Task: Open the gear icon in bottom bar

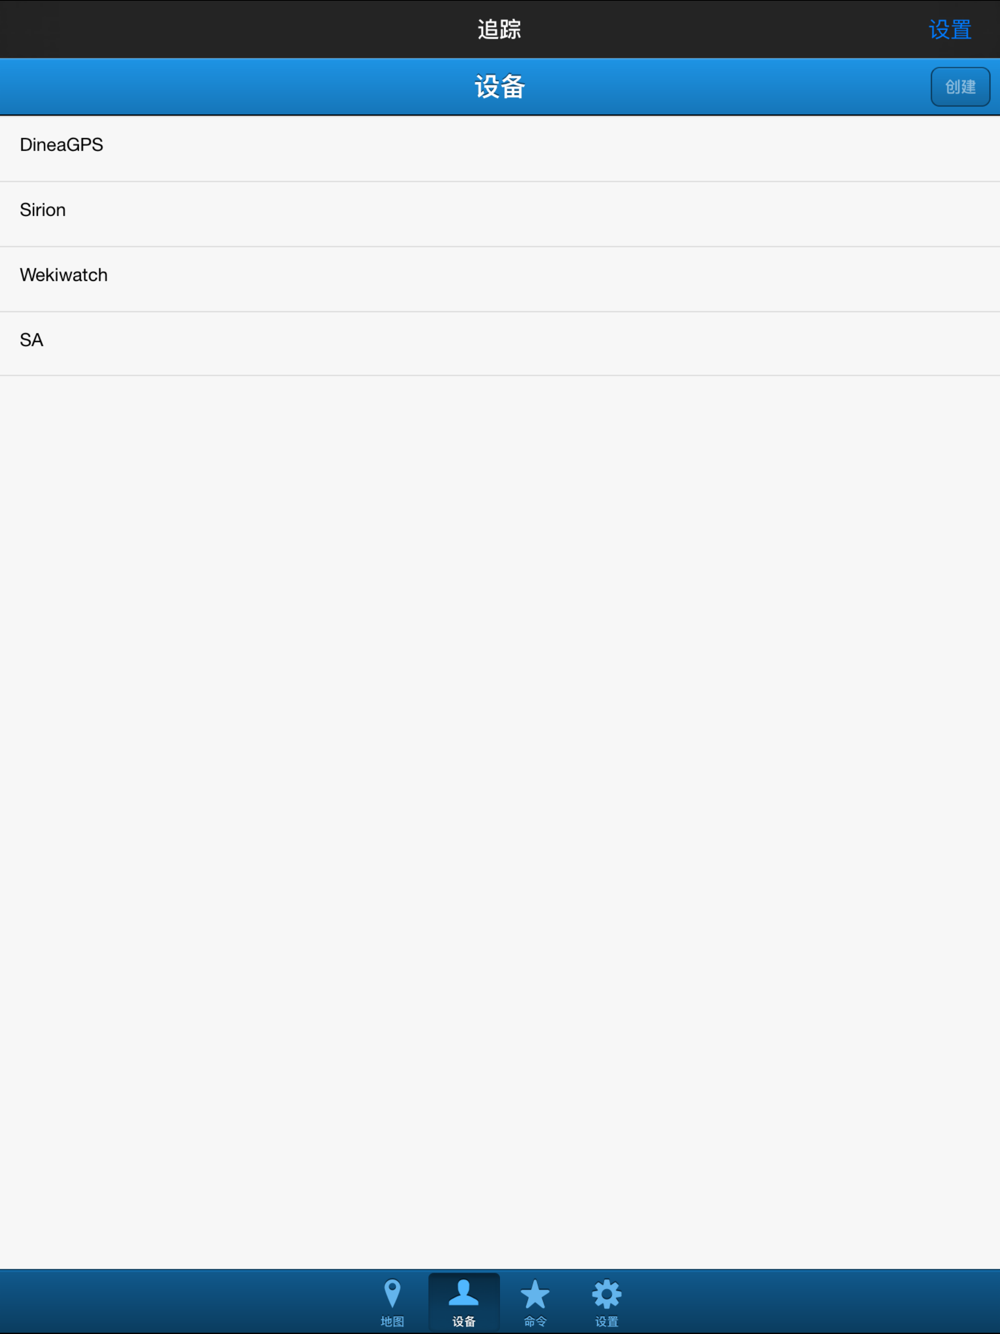Action: 606,1294
